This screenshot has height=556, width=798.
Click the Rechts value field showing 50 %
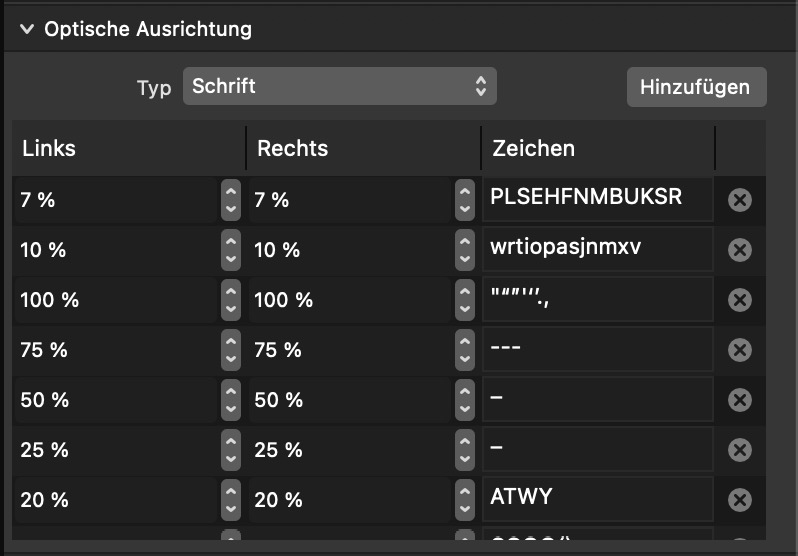point(350,400)
